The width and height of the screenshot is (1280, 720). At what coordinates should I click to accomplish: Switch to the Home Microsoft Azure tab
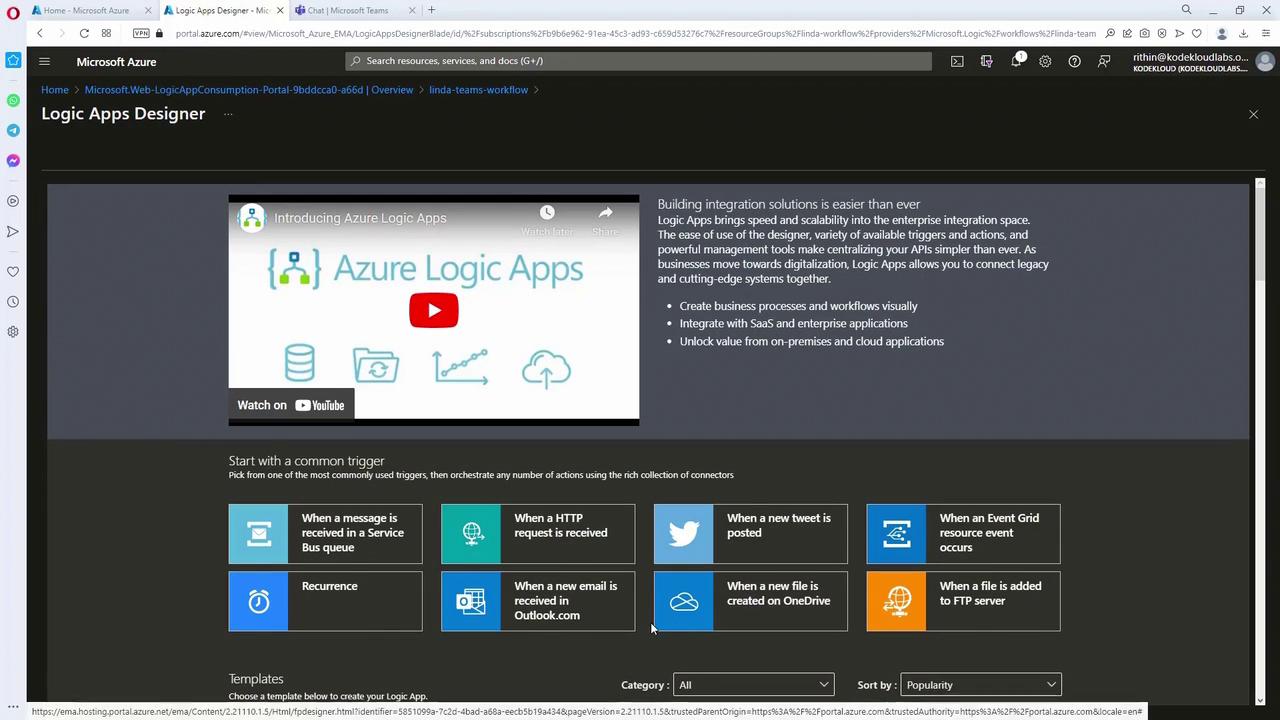click(86, 10)
